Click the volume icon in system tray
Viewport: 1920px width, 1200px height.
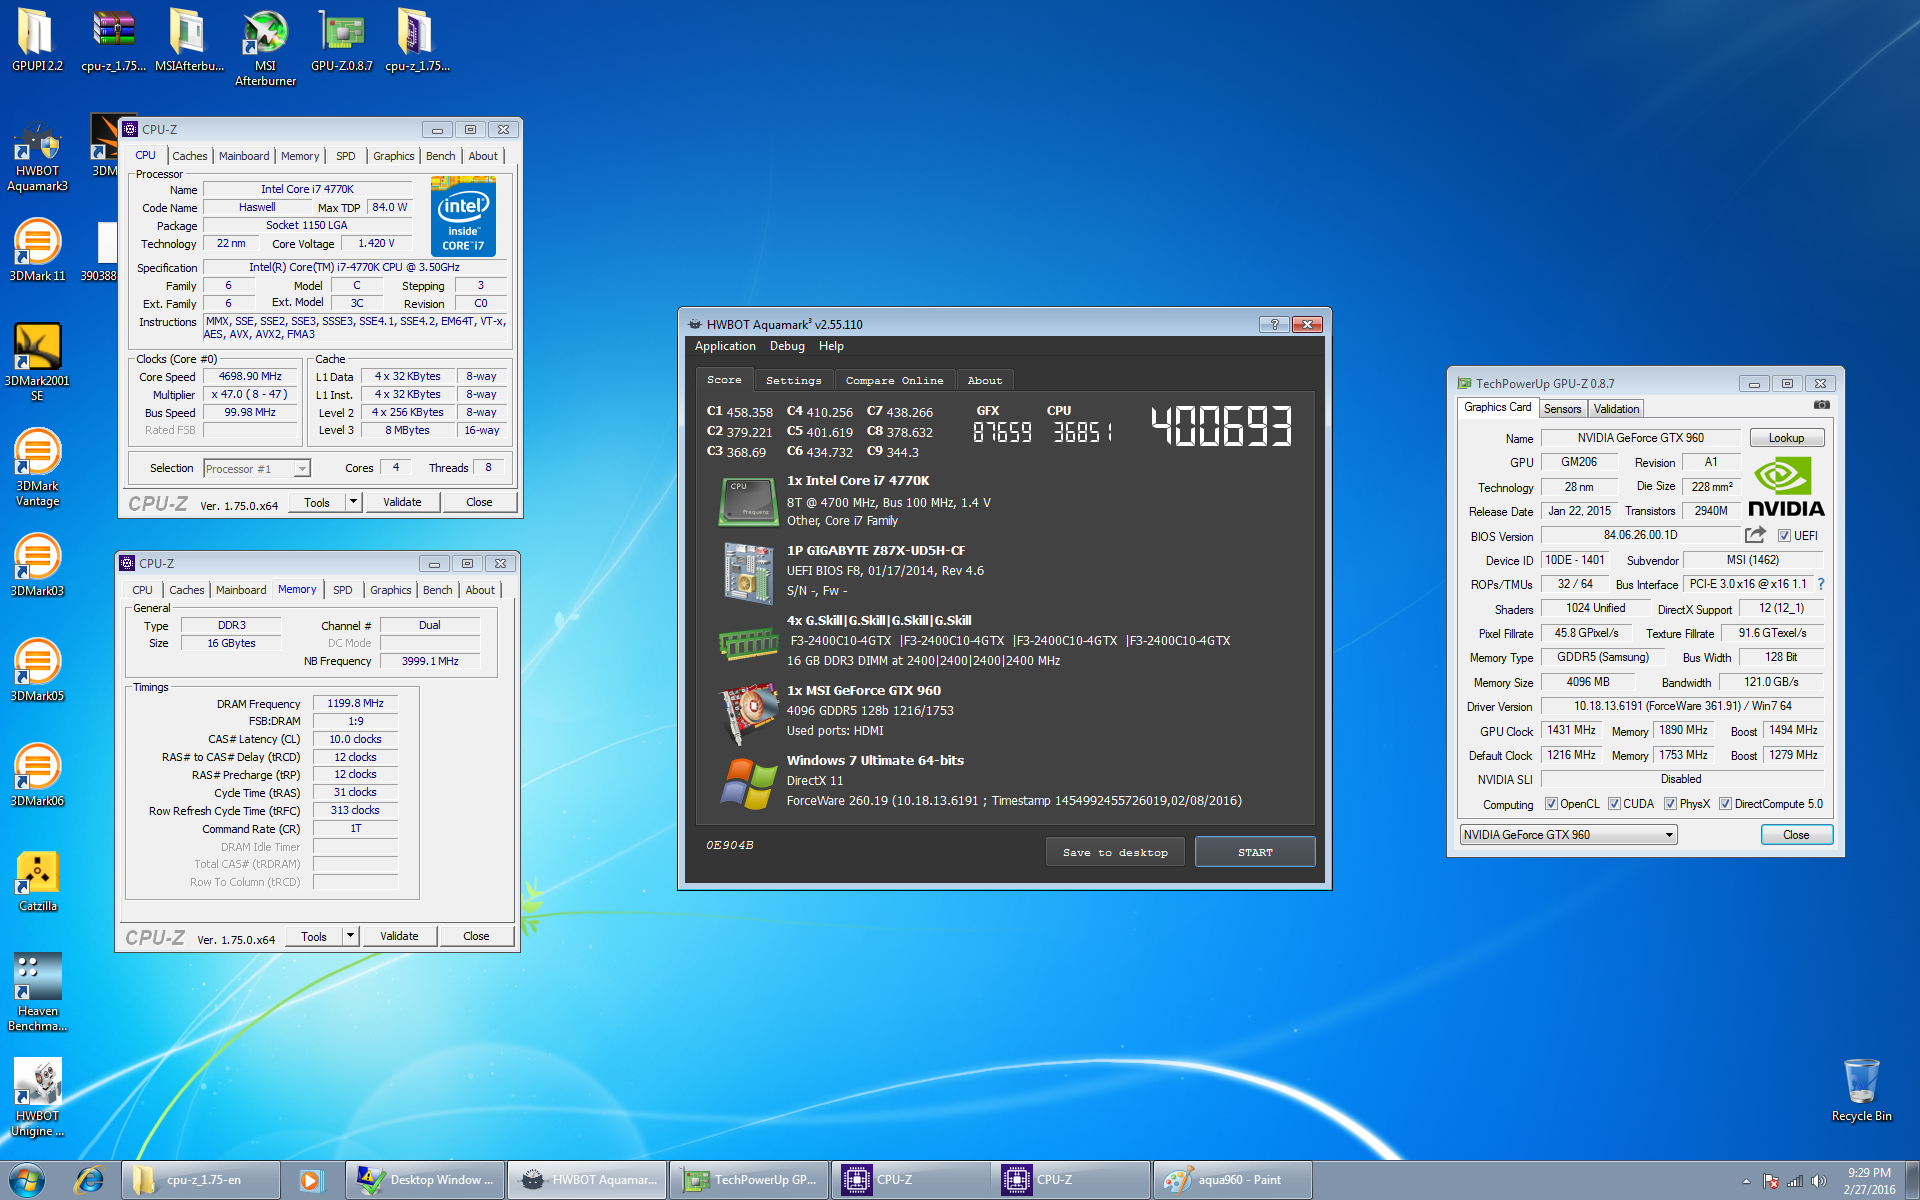[x=1818, y=1181]
